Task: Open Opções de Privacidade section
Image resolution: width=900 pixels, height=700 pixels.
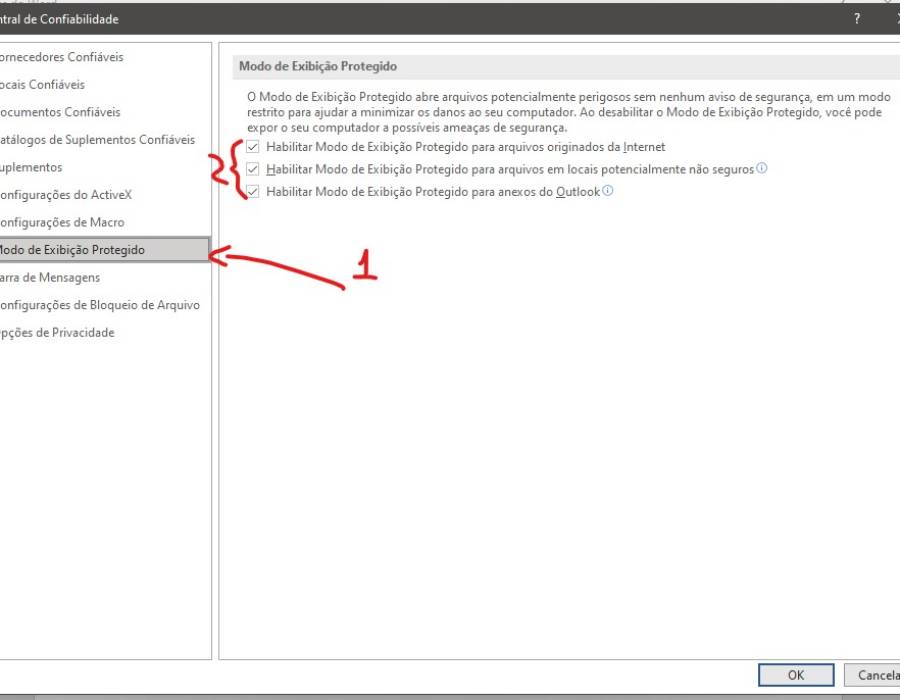Action: coord(57,332)
